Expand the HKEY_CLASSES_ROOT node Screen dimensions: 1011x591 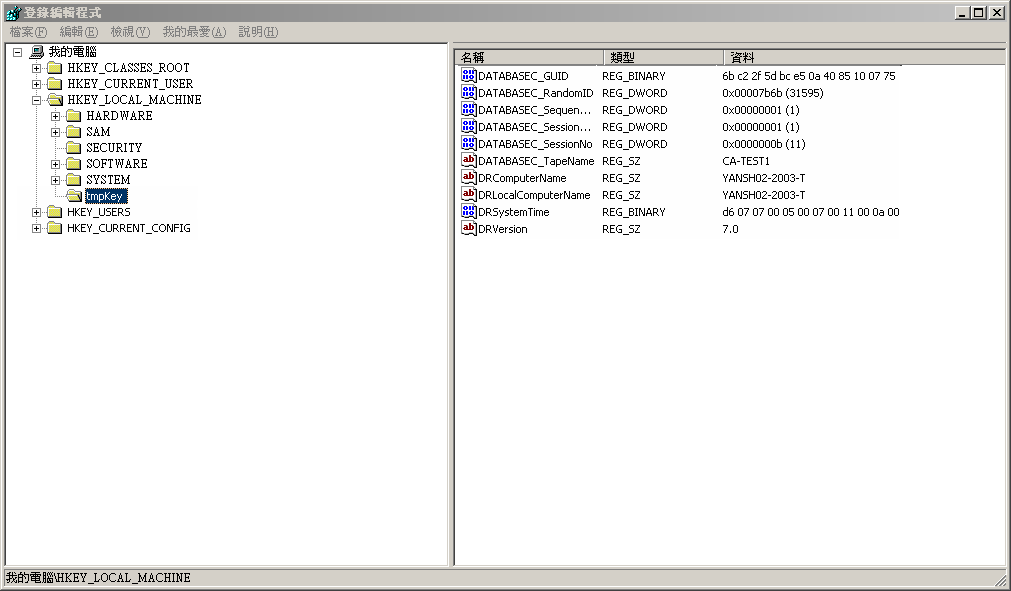[37, 68]
